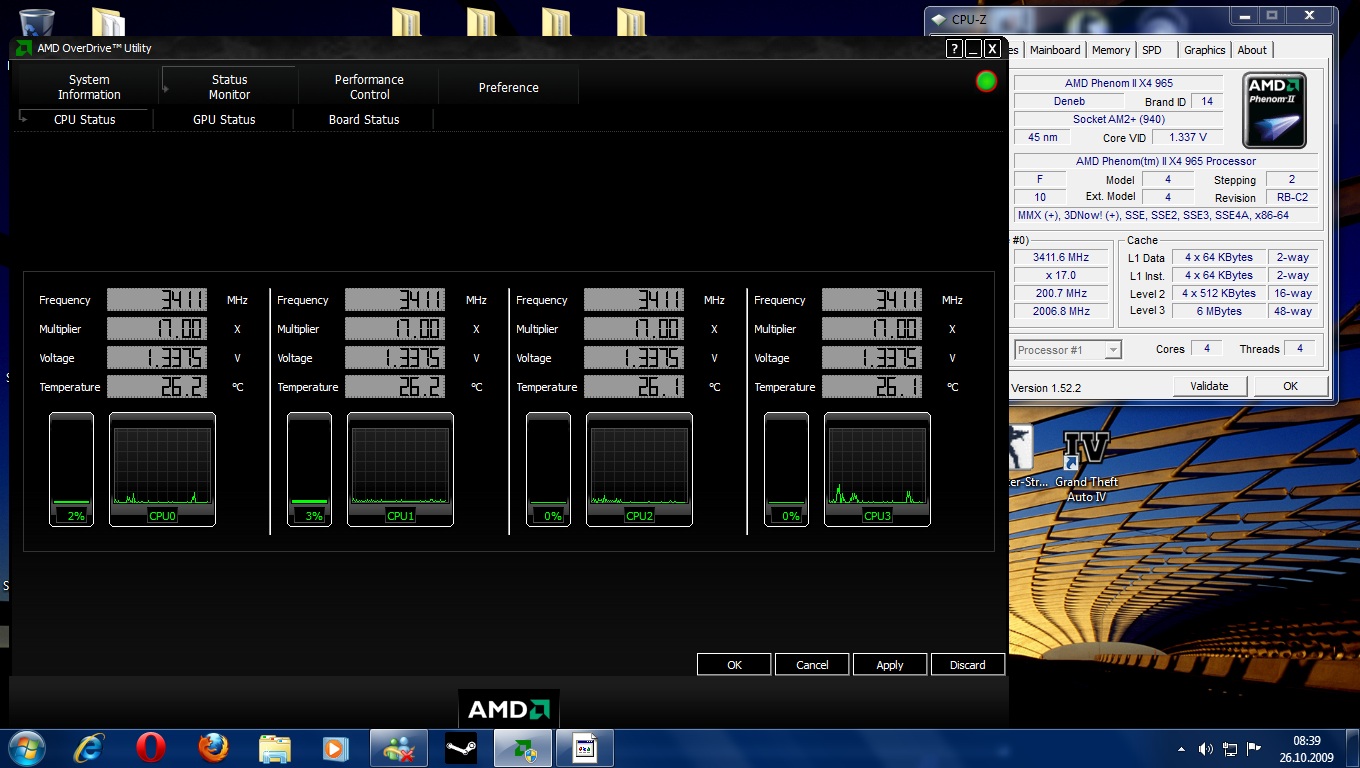Click the CPU-Z name field 'AMD Phenom II X4 965'
The height and width of the screenshot is (768, 1360).
coord(1118,84)
